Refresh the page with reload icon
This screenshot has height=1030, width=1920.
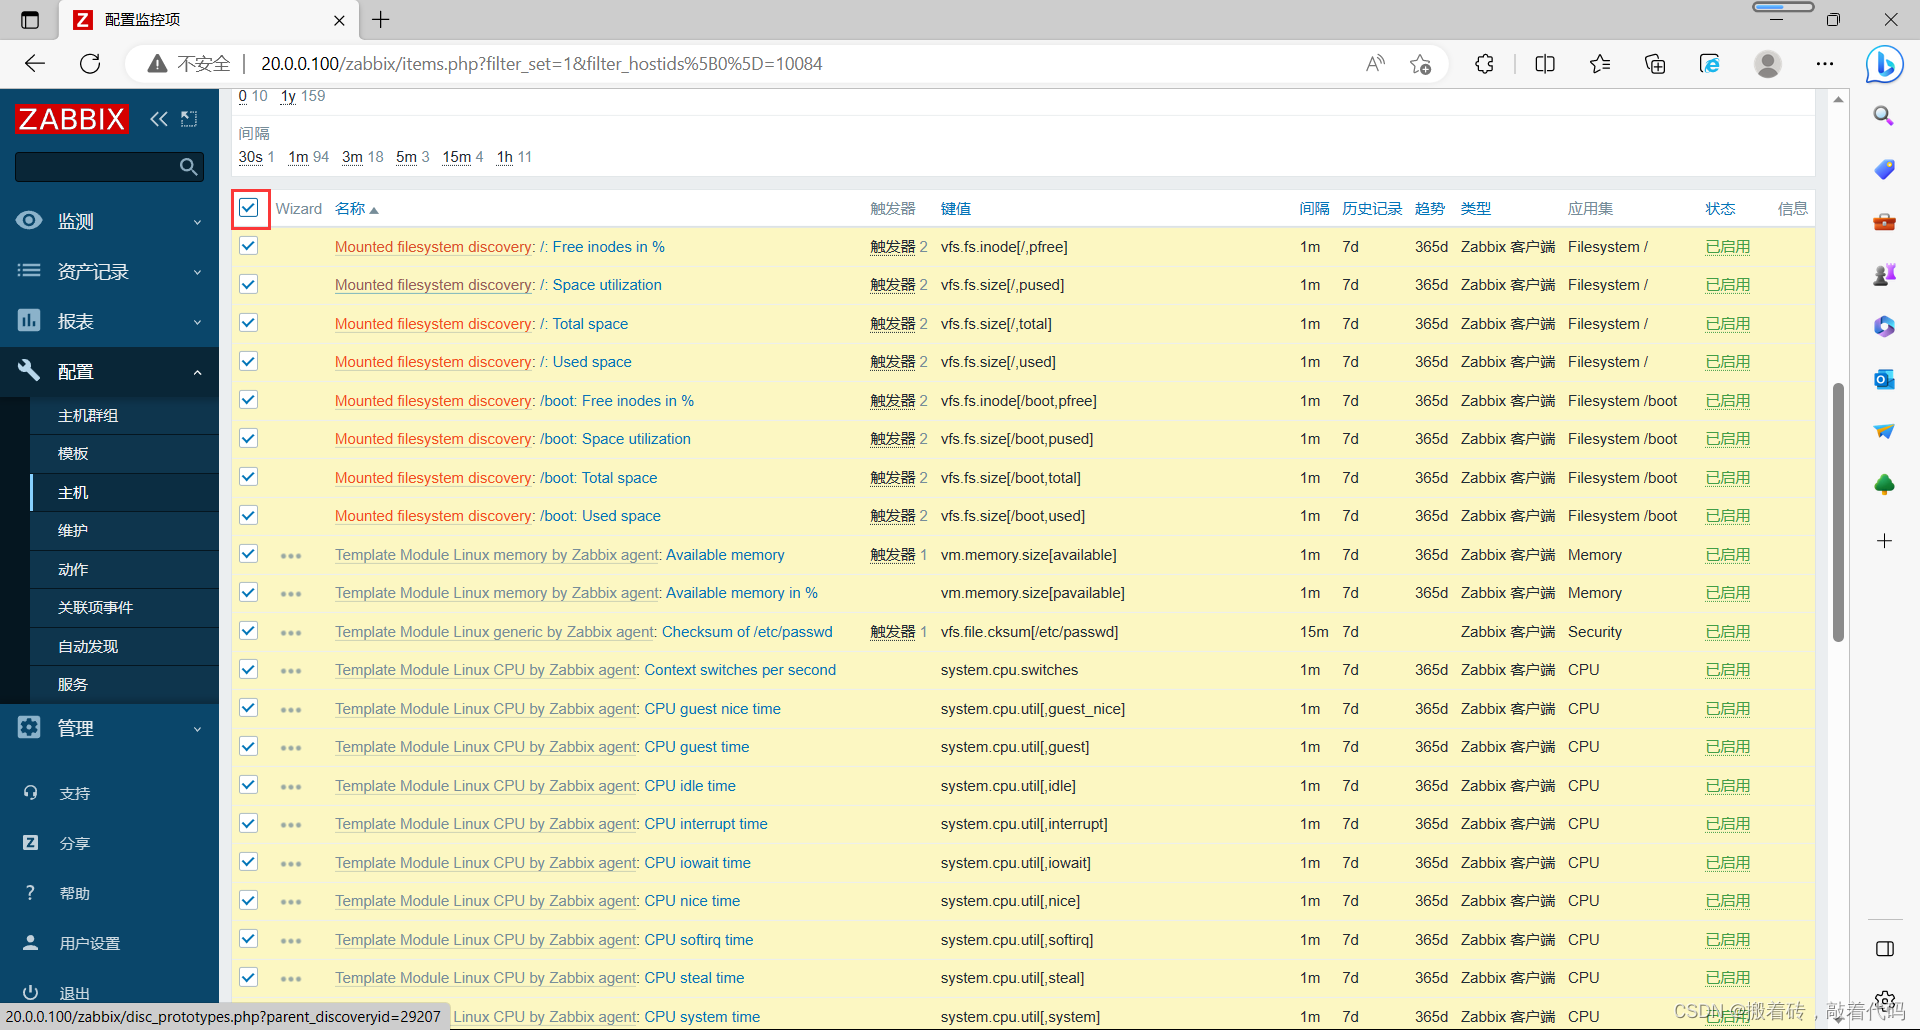90,64
